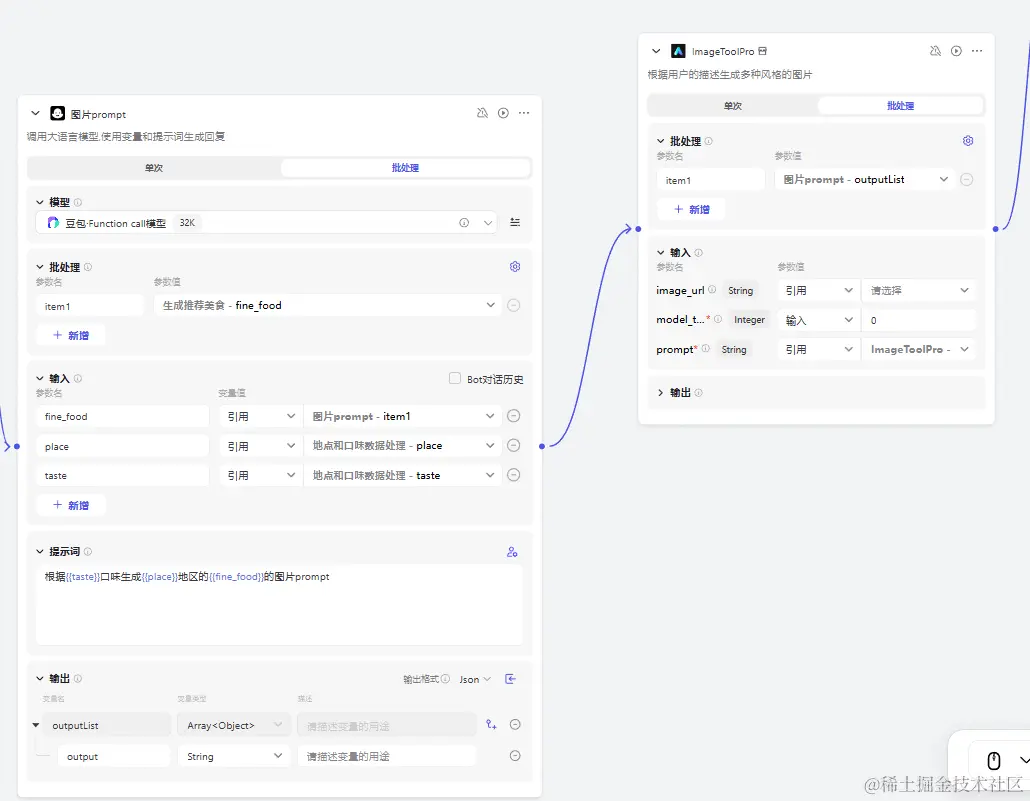Enable the Bot对话历史 checkbox
This screenshot has height=801, width=1030.
tap(455, 378)
